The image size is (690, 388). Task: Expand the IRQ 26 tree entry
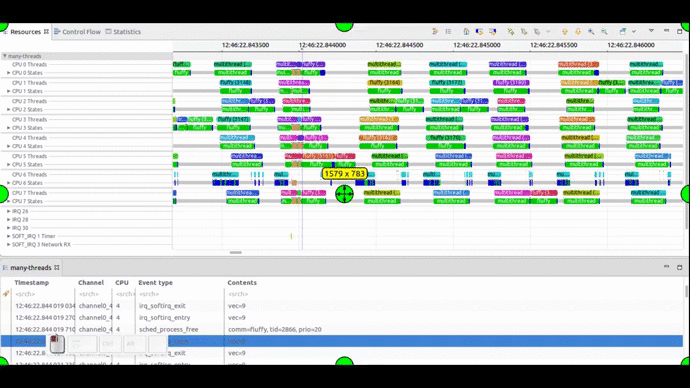pyautogui.click(x=8, y=211)
